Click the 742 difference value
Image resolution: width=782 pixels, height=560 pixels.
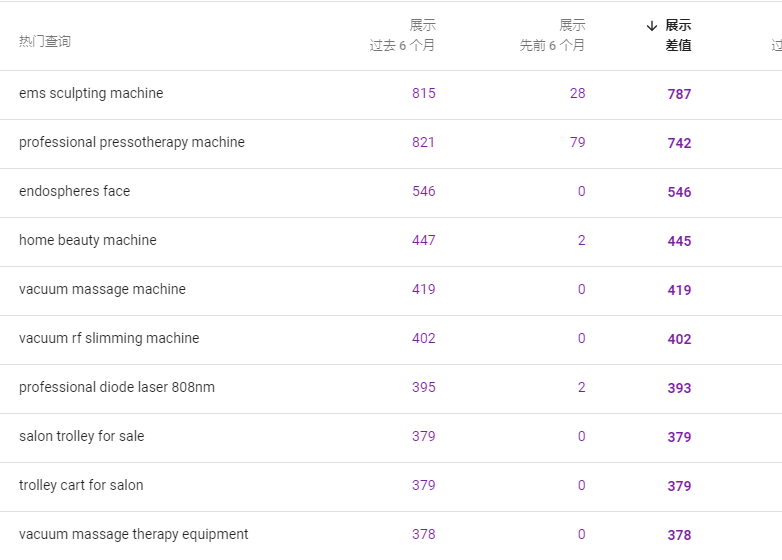pyautogui.click(x=679, y=143)
